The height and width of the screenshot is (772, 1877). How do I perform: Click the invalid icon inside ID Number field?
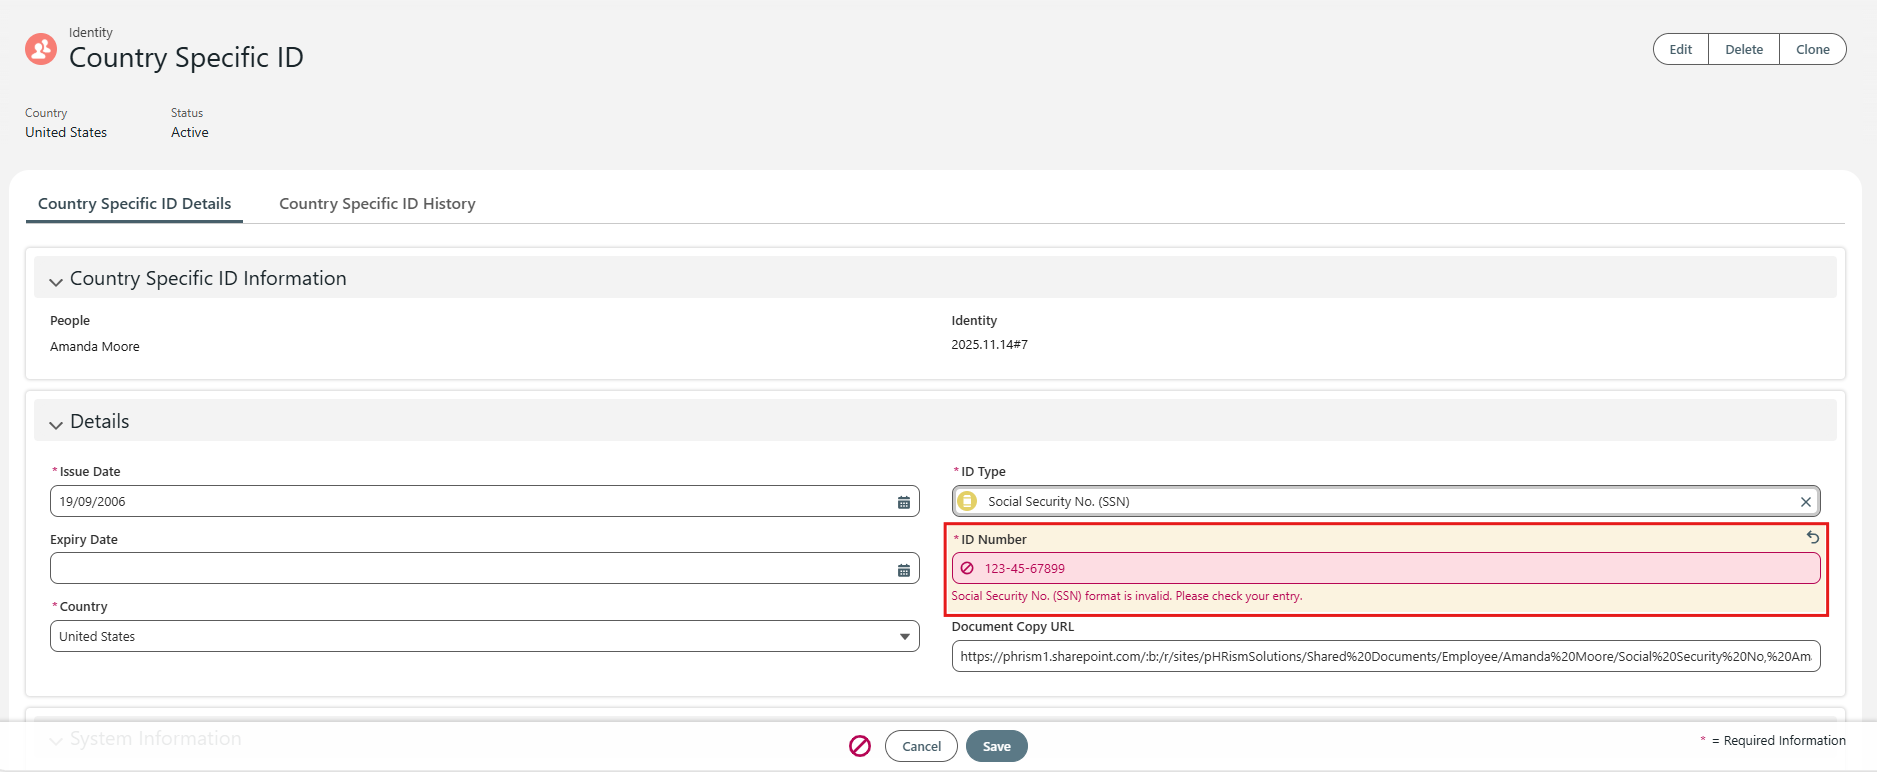point(967,569)
